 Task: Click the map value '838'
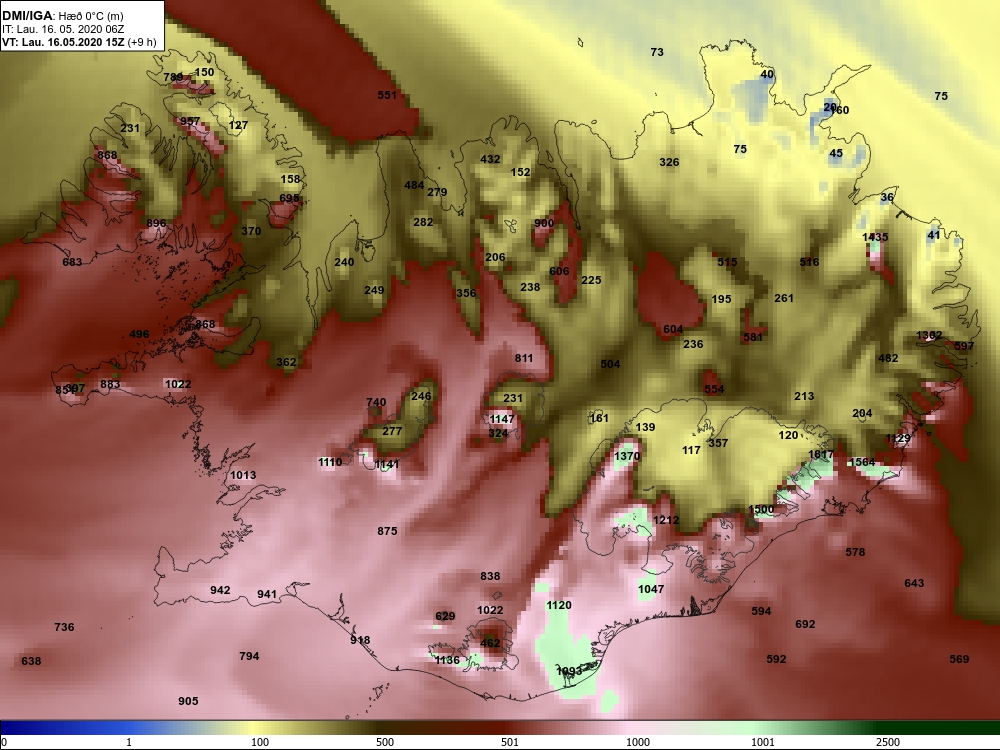click(x=490, y=576)
